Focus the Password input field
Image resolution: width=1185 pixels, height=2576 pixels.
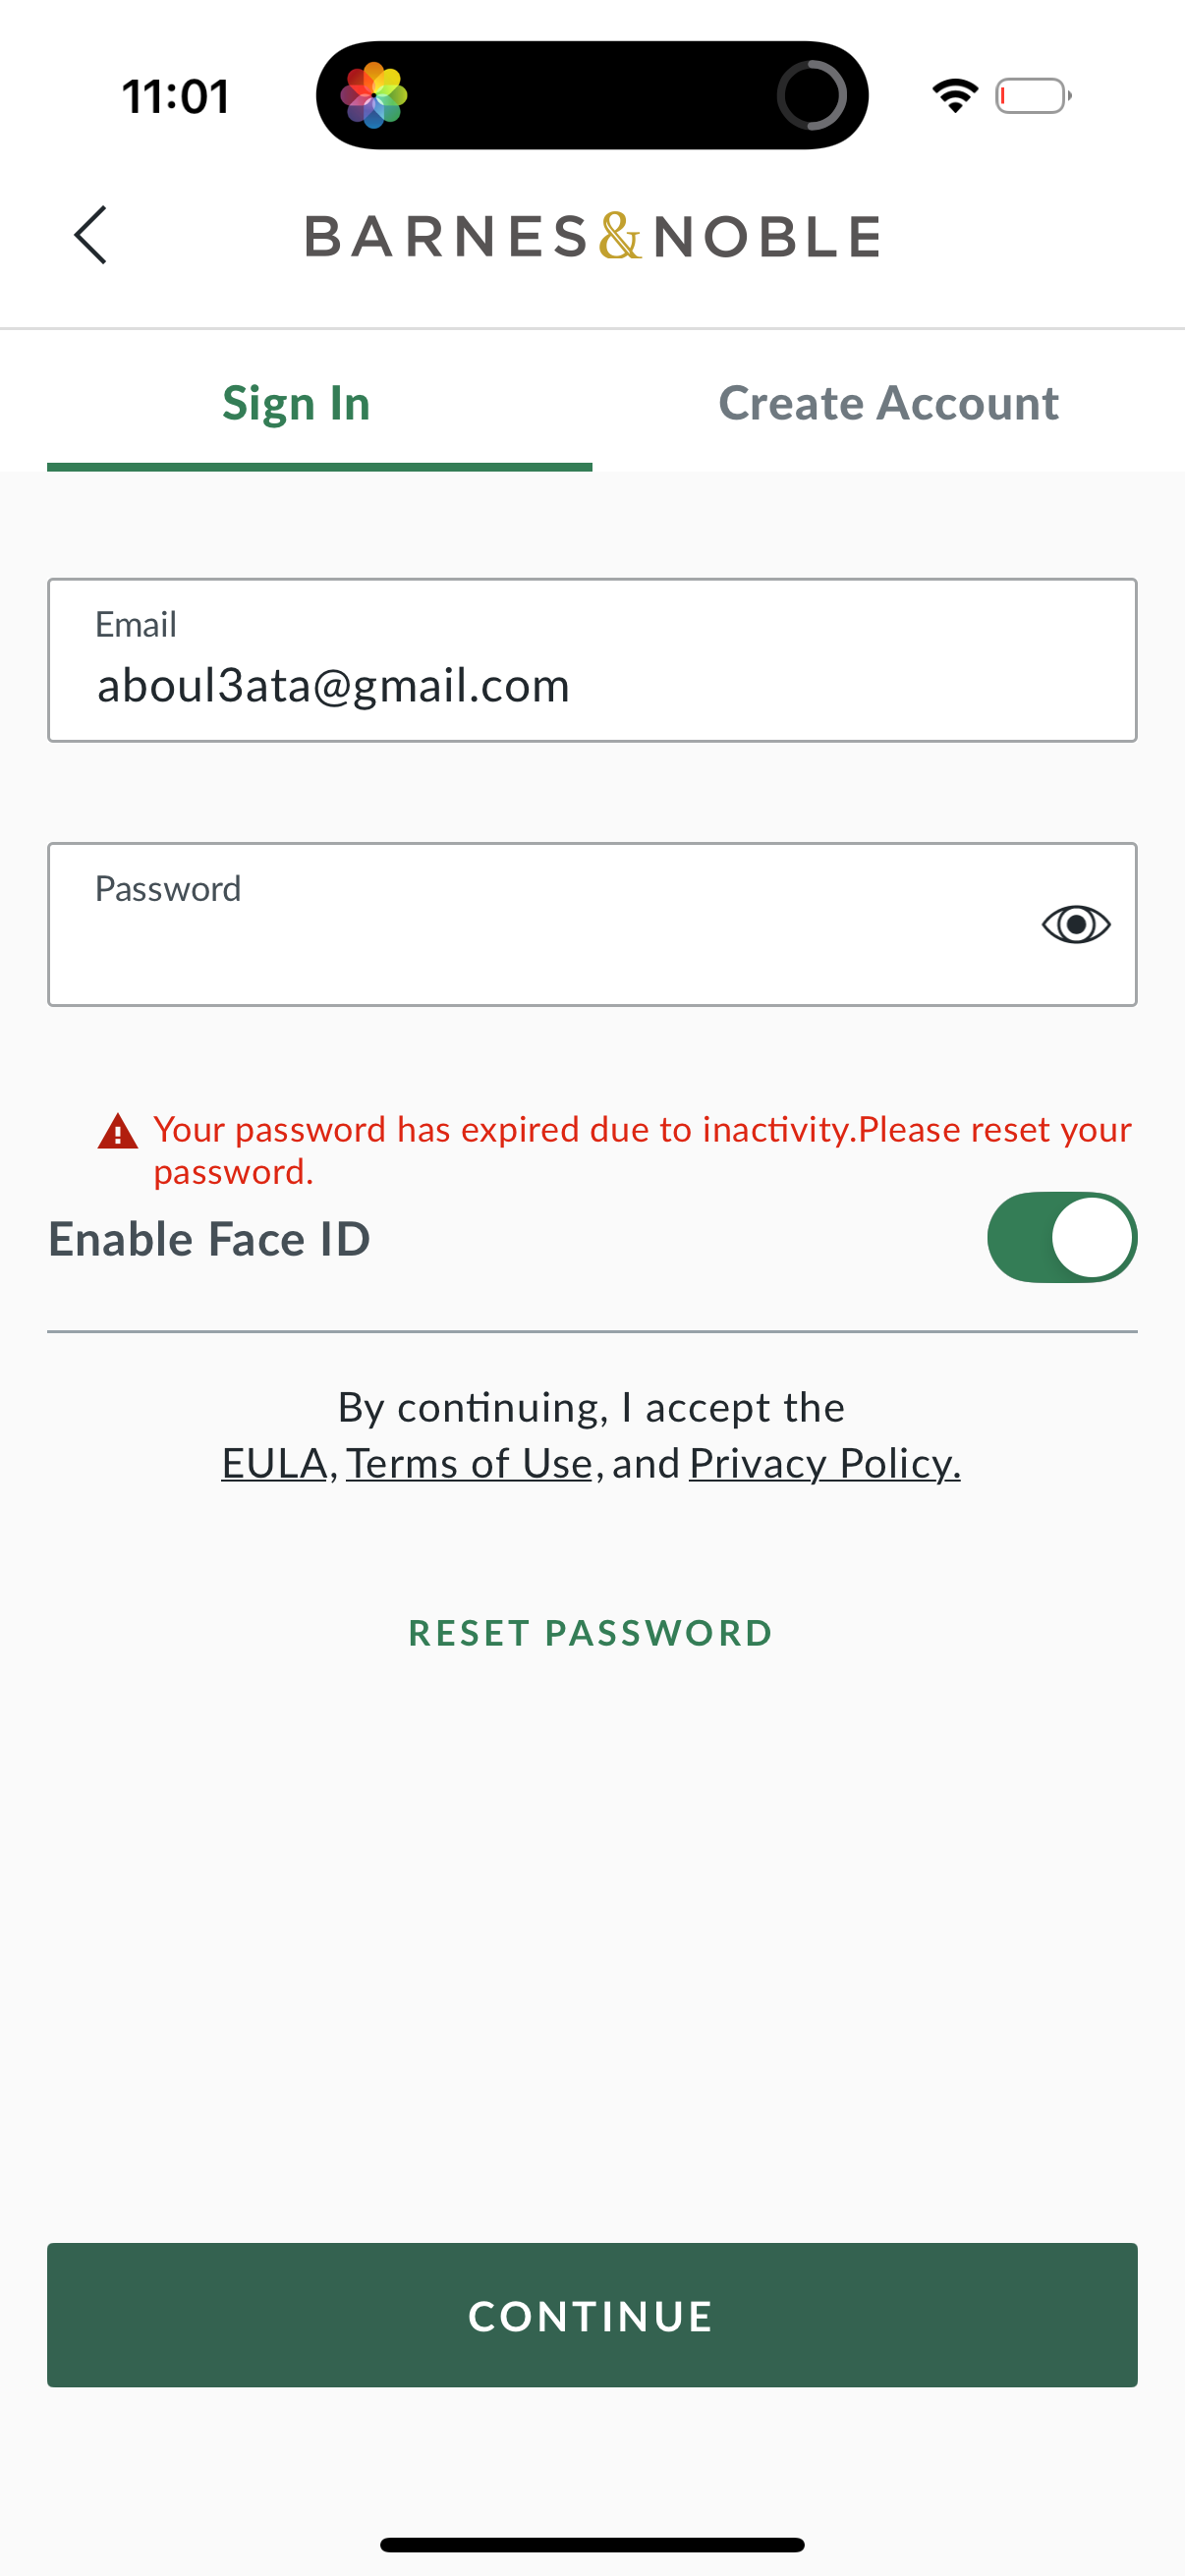[540, 926]
